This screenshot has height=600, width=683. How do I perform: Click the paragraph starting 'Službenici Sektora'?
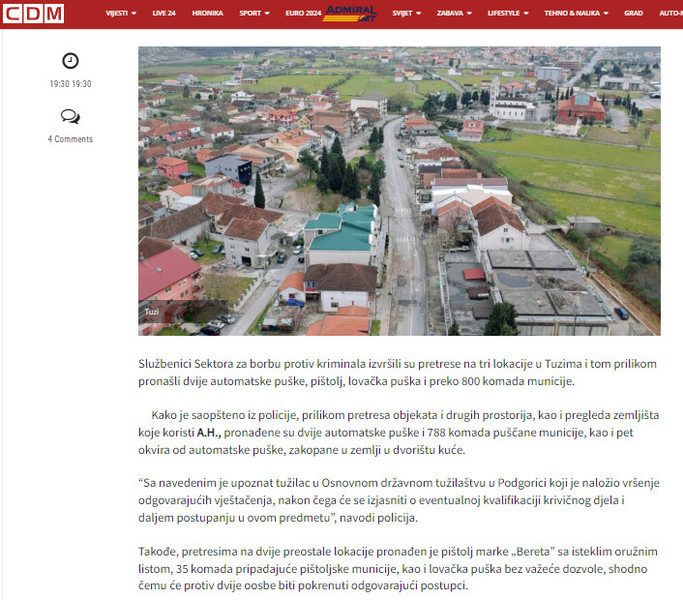point(398,373)
